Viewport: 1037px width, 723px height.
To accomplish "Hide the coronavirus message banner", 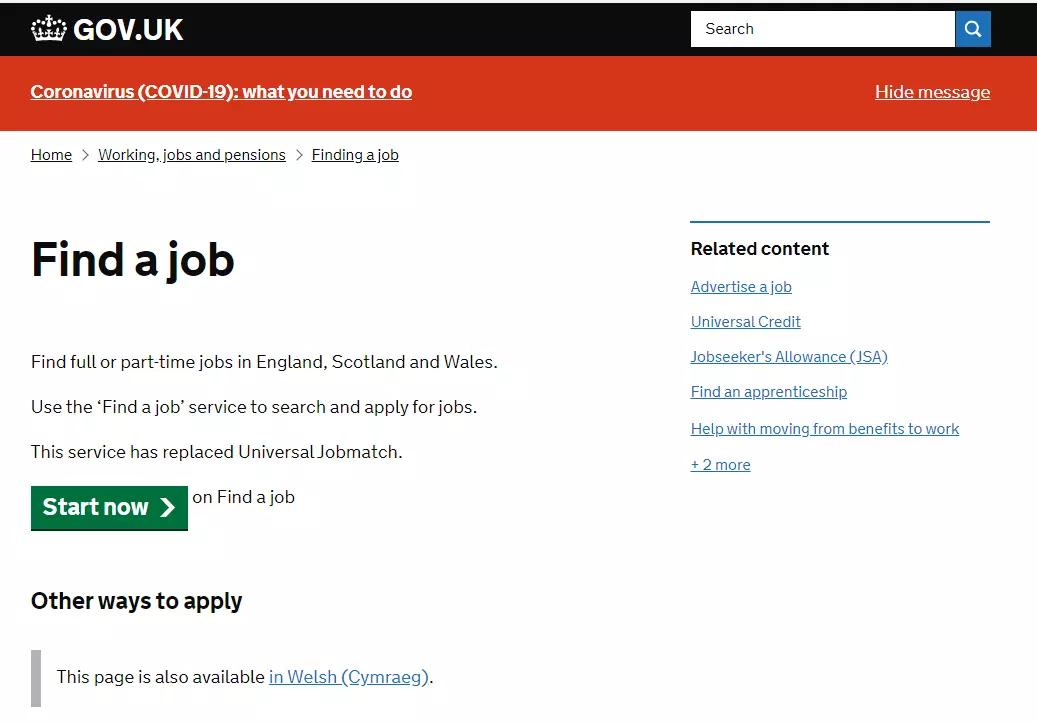I will coord(933,92).
